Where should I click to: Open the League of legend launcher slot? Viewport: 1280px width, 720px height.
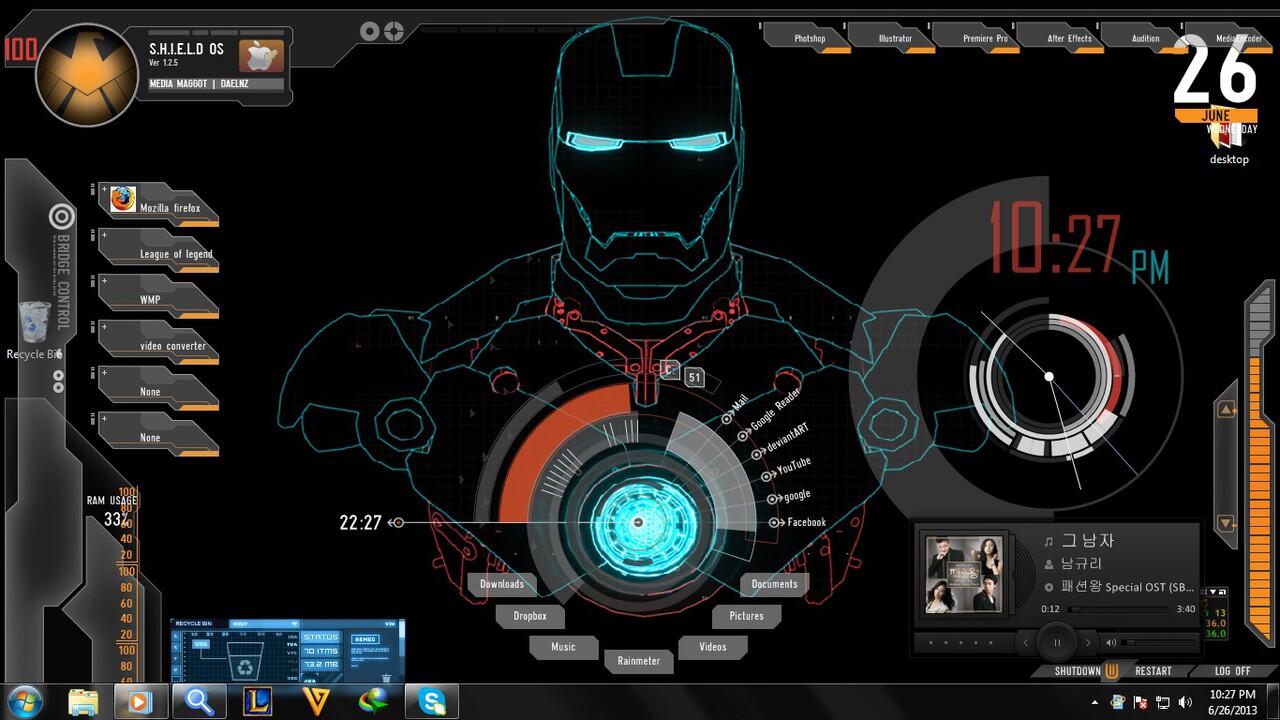(160, 250)
